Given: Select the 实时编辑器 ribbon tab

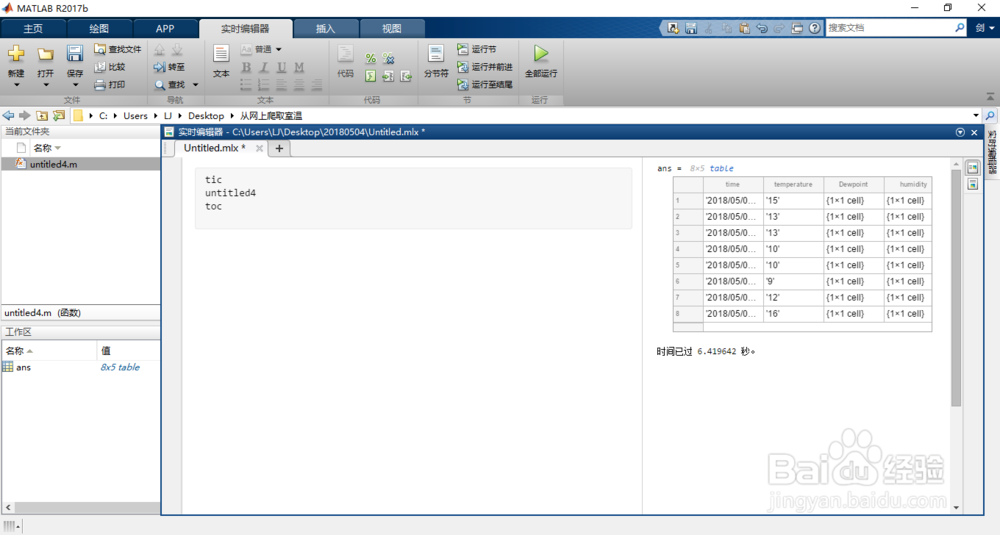Looking at the screenshot, I should pyautogui.click(x=246, y=29).
